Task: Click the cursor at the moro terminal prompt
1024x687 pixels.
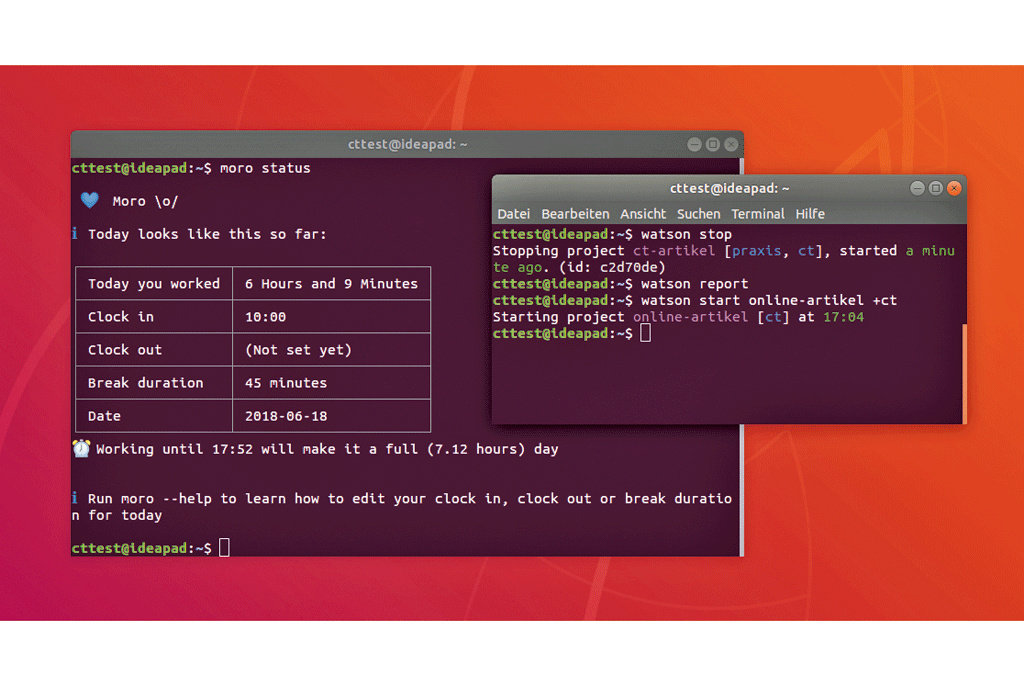Action: pyautogui.click(x=224, y=547)
